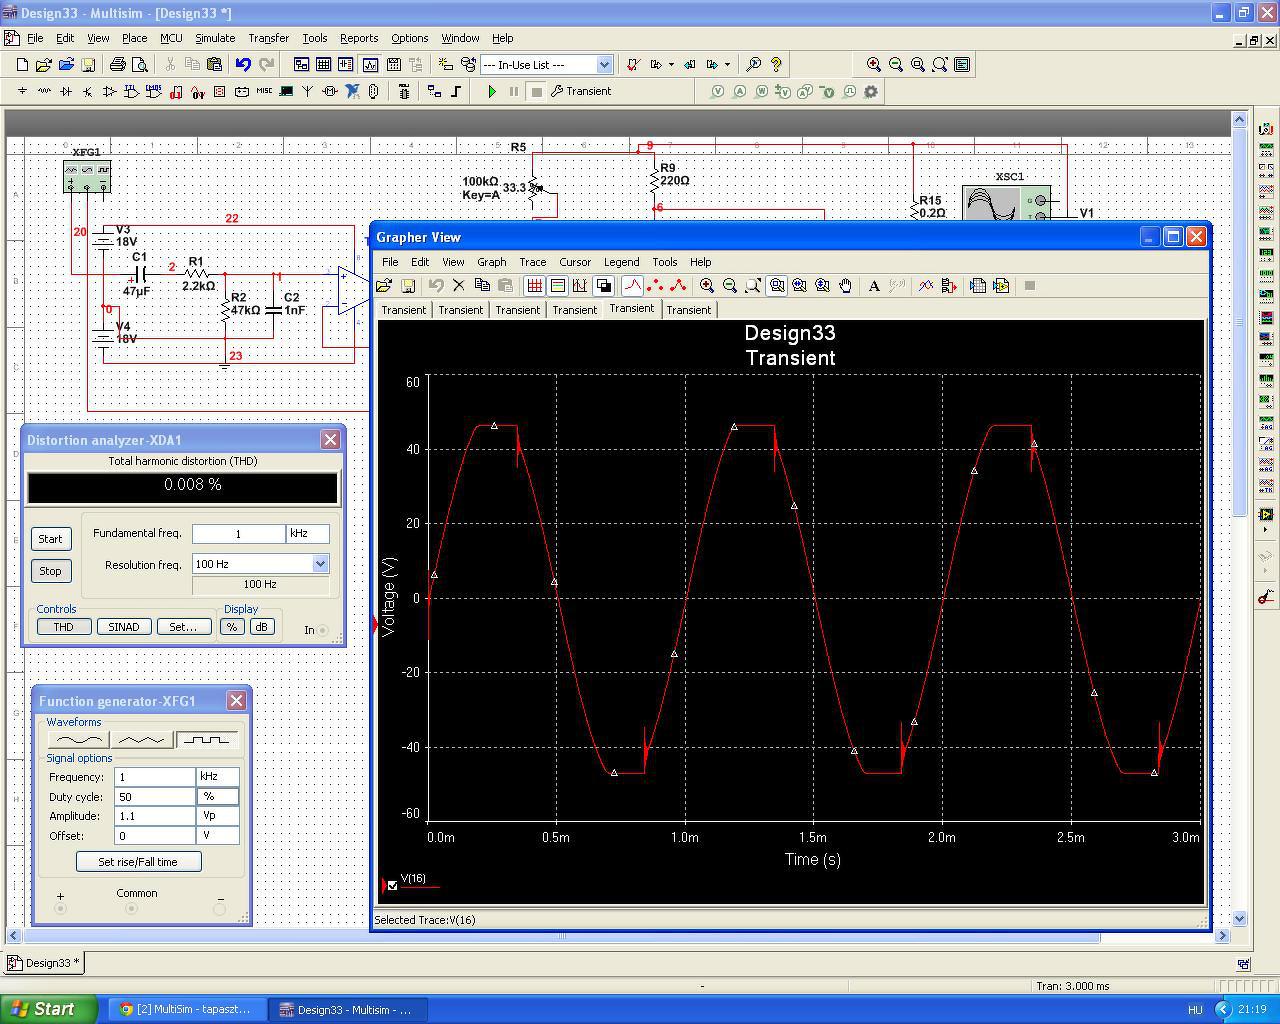Open the Resolution freq. dropdown
1280x1024 pixels.
(x=320, y=564)
